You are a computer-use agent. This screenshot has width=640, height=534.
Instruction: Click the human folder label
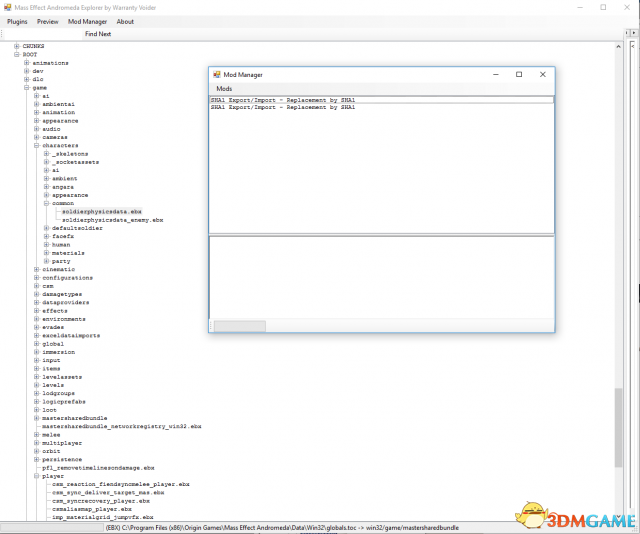point(61,245)
